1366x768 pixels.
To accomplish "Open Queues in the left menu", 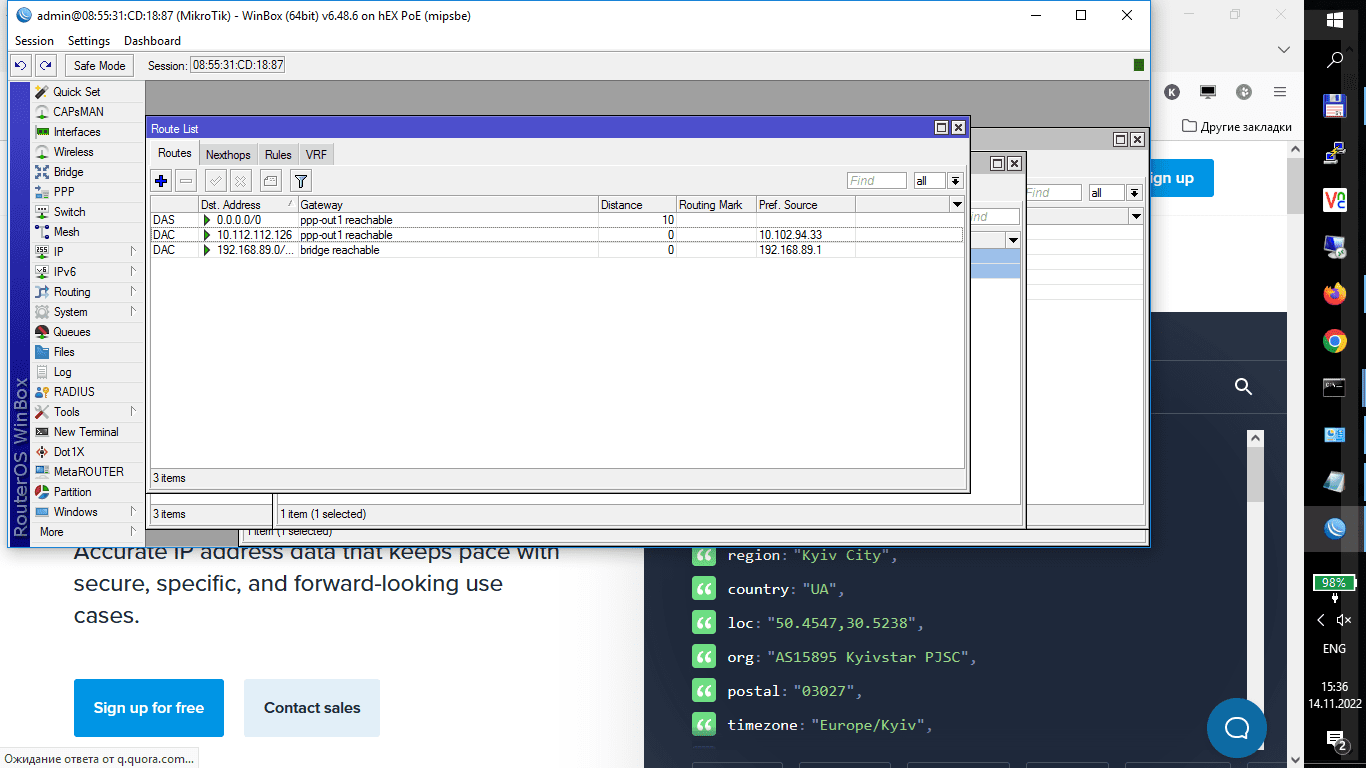I will click(x=71, y=332).
